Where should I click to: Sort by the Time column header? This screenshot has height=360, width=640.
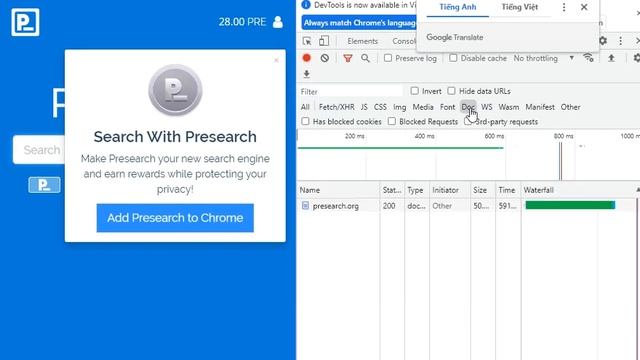508,190
